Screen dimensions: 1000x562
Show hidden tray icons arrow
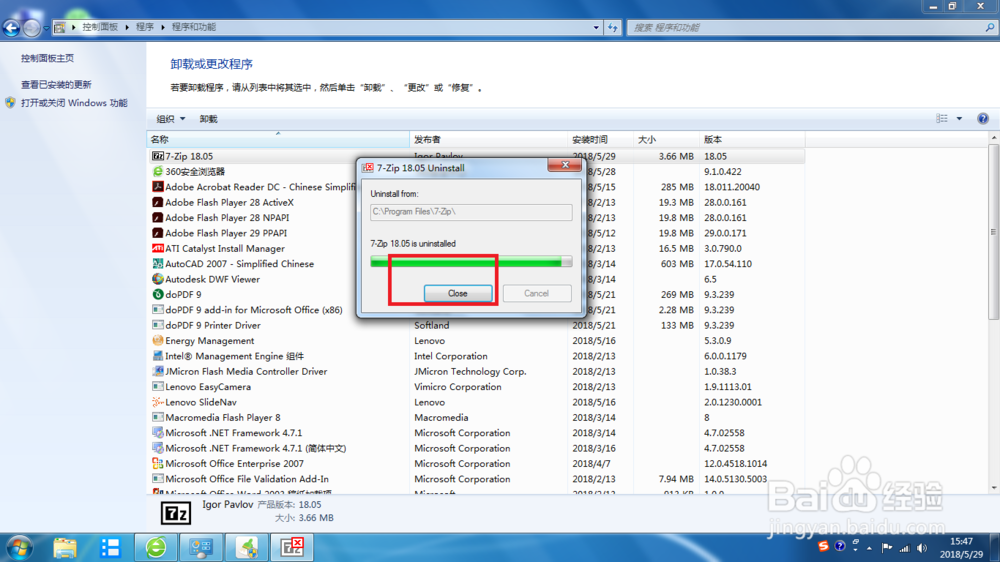(869, 548)
